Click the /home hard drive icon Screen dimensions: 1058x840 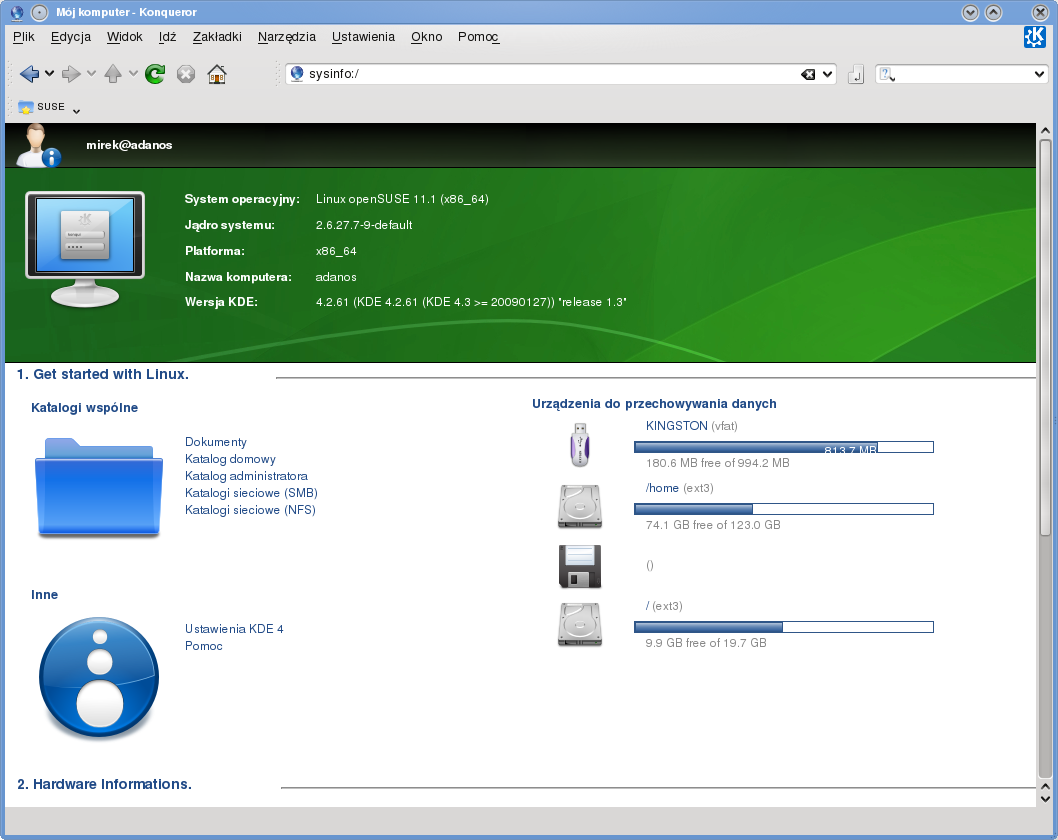580,505
